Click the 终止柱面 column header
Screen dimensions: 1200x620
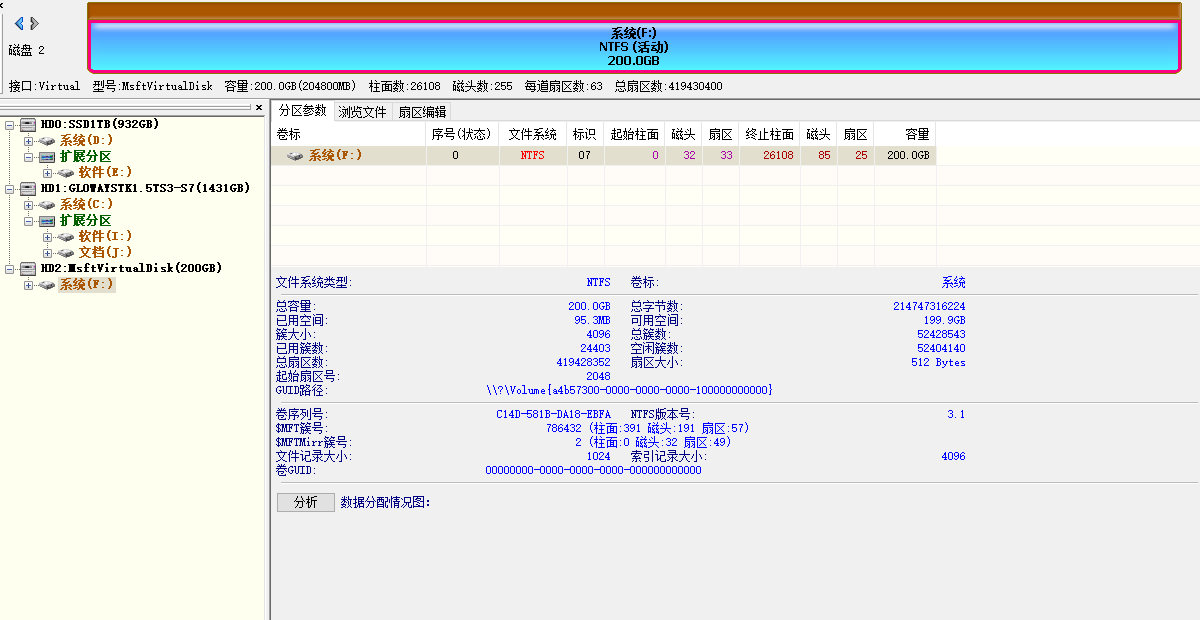[770, 134]
